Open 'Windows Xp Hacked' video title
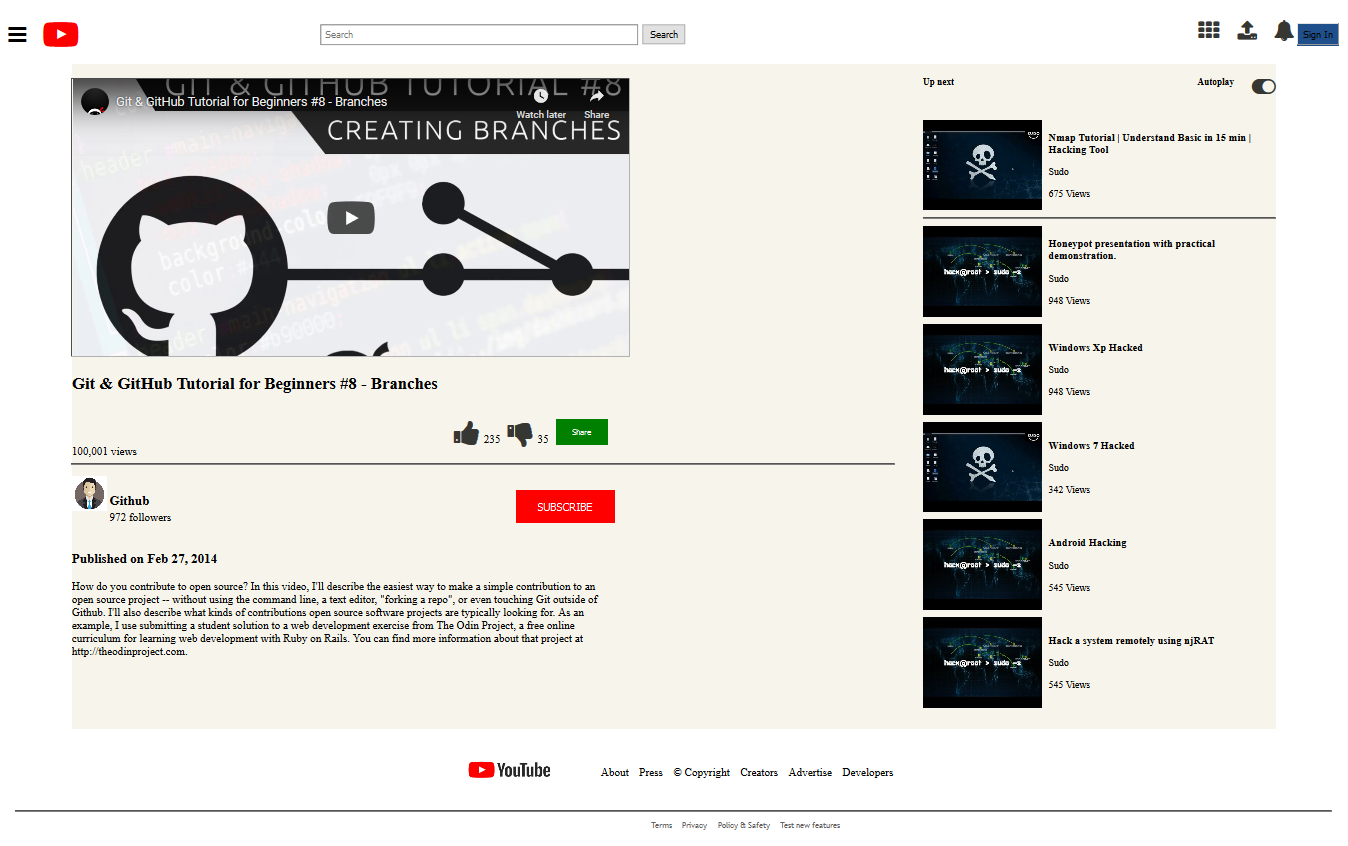The image size is (1348, 846). click(x=1095, y=347)
